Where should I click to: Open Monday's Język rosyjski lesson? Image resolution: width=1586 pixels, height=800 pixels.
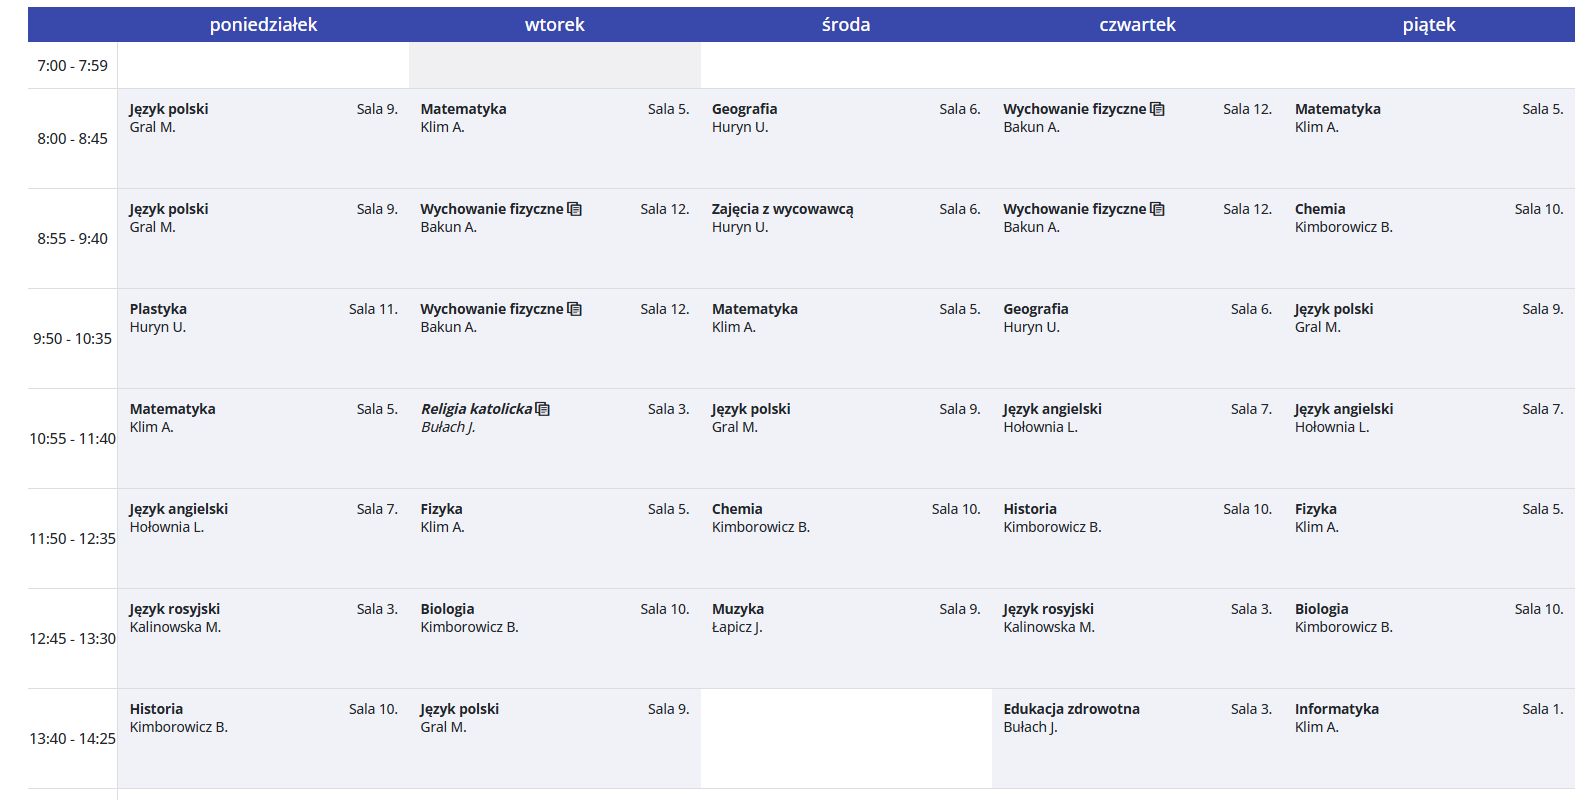(175, 609)
